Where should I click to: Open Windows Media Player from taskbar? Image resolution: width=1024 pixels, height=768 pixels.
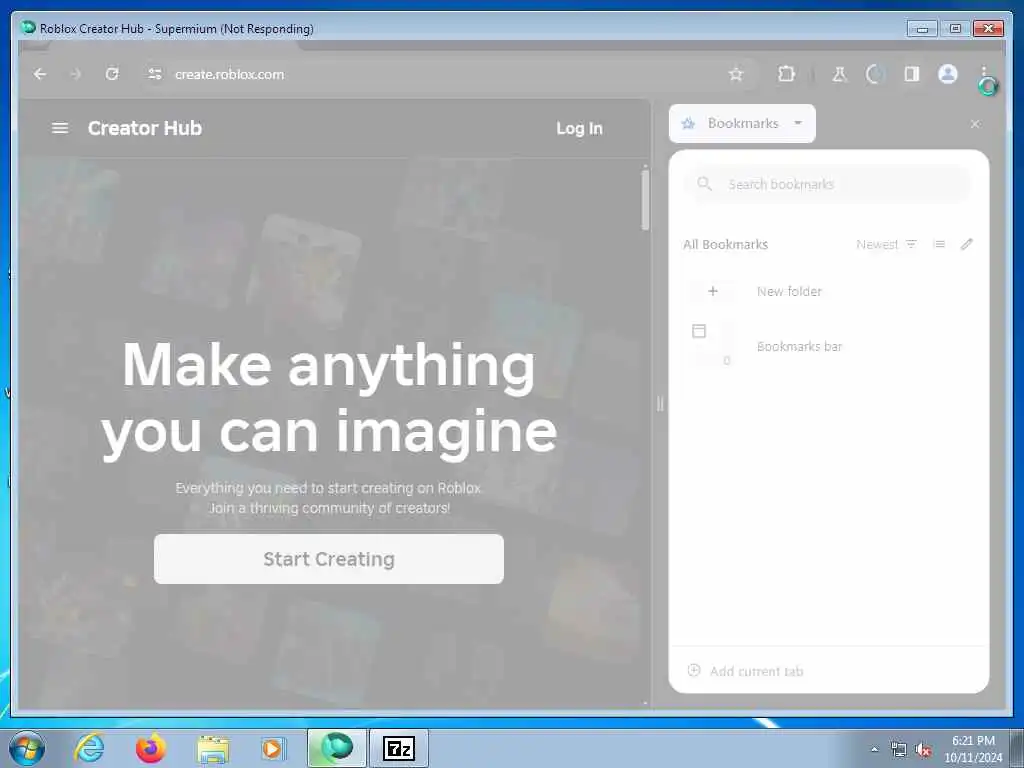pyautogui.click(x=272, y=748)
